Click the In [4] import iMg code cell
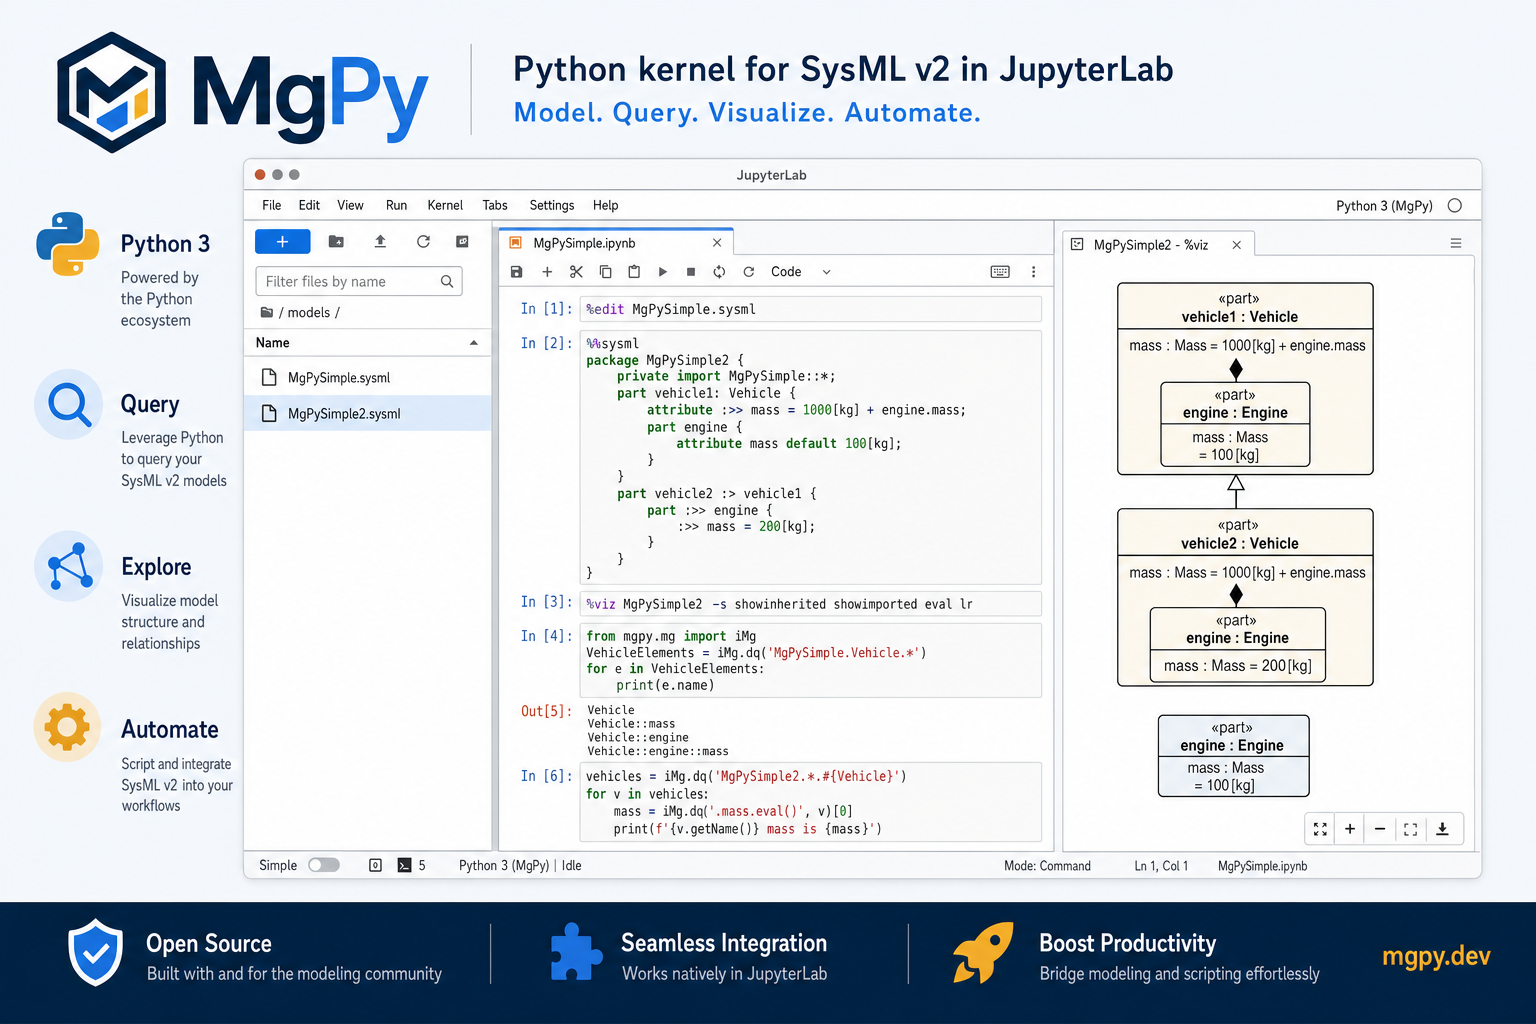1536x1024 pixels. 811,661
